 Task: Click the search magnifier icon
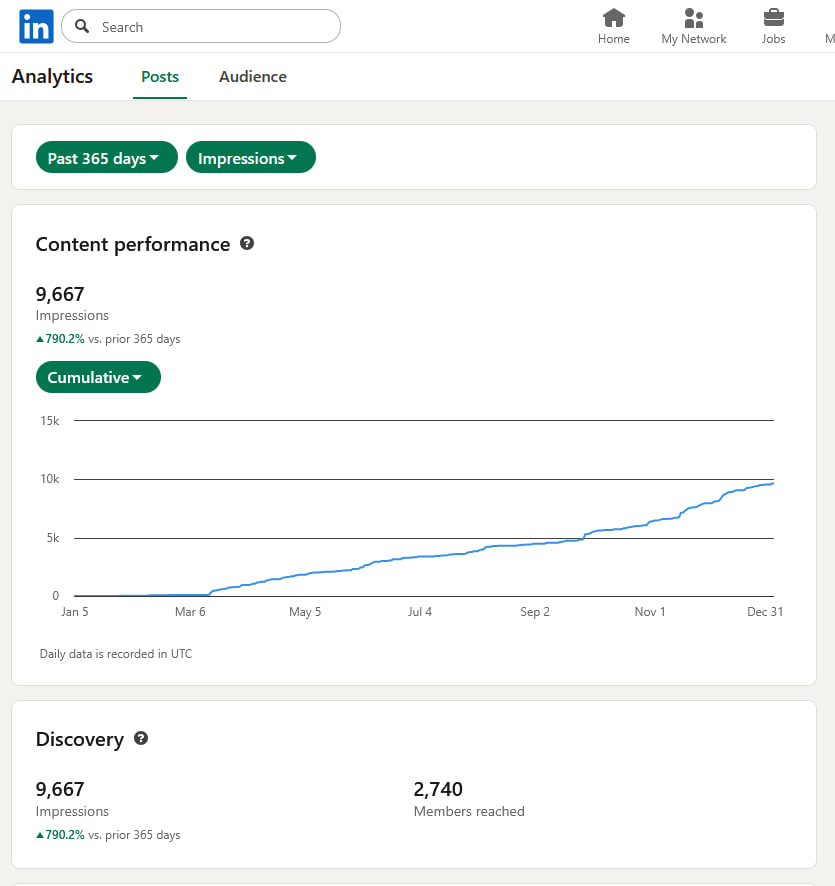tap(83, 27)
